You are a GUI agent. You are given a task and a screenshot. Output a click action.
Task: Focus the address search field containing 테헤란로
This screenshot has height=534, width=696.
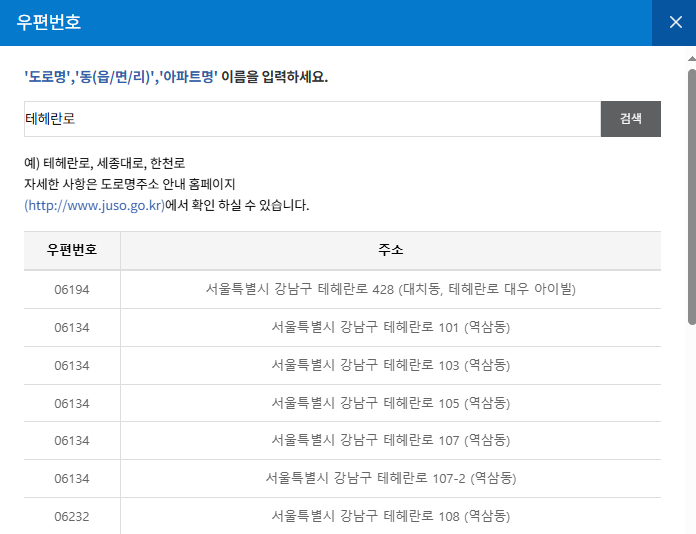coord(312,119)
